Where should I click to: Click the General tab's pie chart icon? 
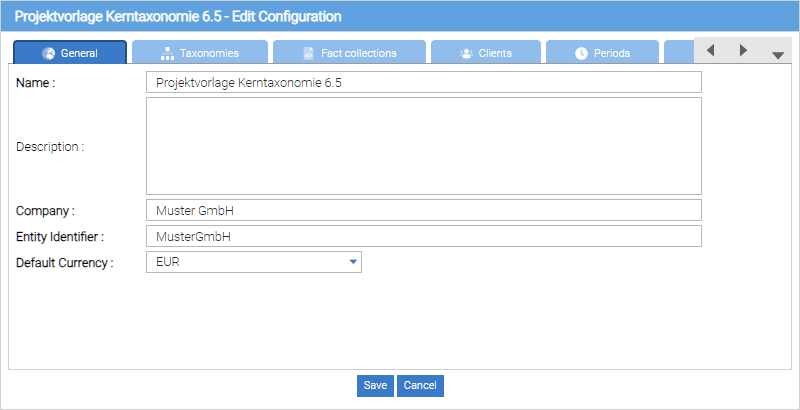pyautogui.click(x=48, y=53)
